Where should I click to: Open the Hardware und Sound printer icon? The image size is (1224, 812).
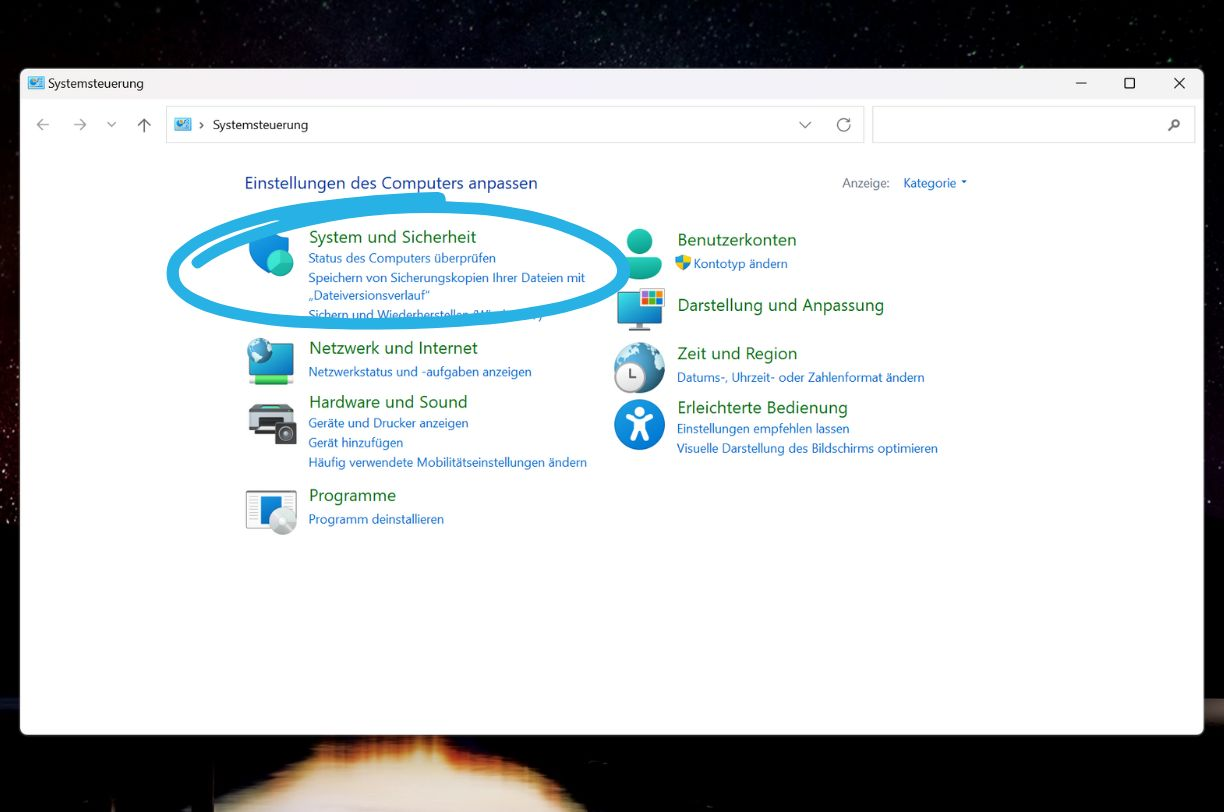tap(272, 422)
